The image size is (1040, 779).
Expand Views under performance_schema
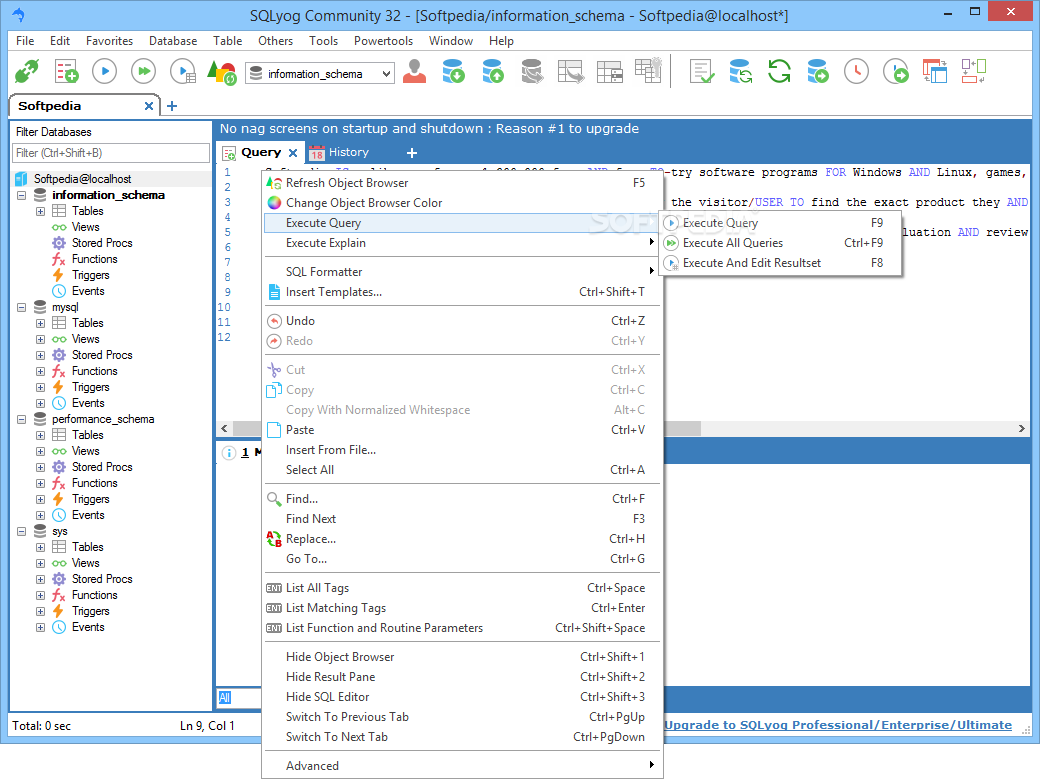(40, 451)
